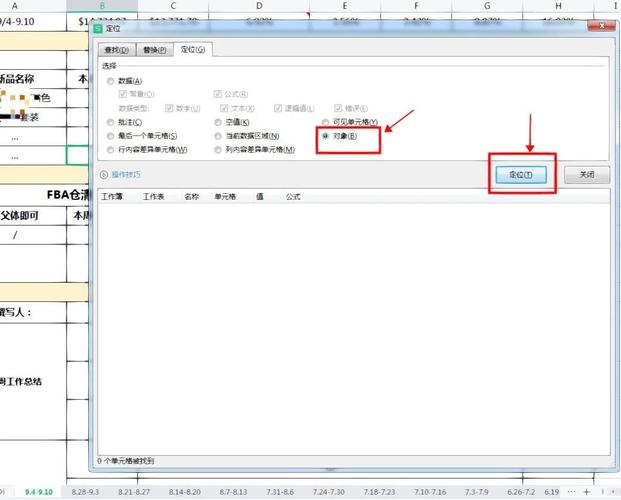Screen dimensions: 621x500
Task: Add a new sheet with plus icon
Action: [587, 492]
